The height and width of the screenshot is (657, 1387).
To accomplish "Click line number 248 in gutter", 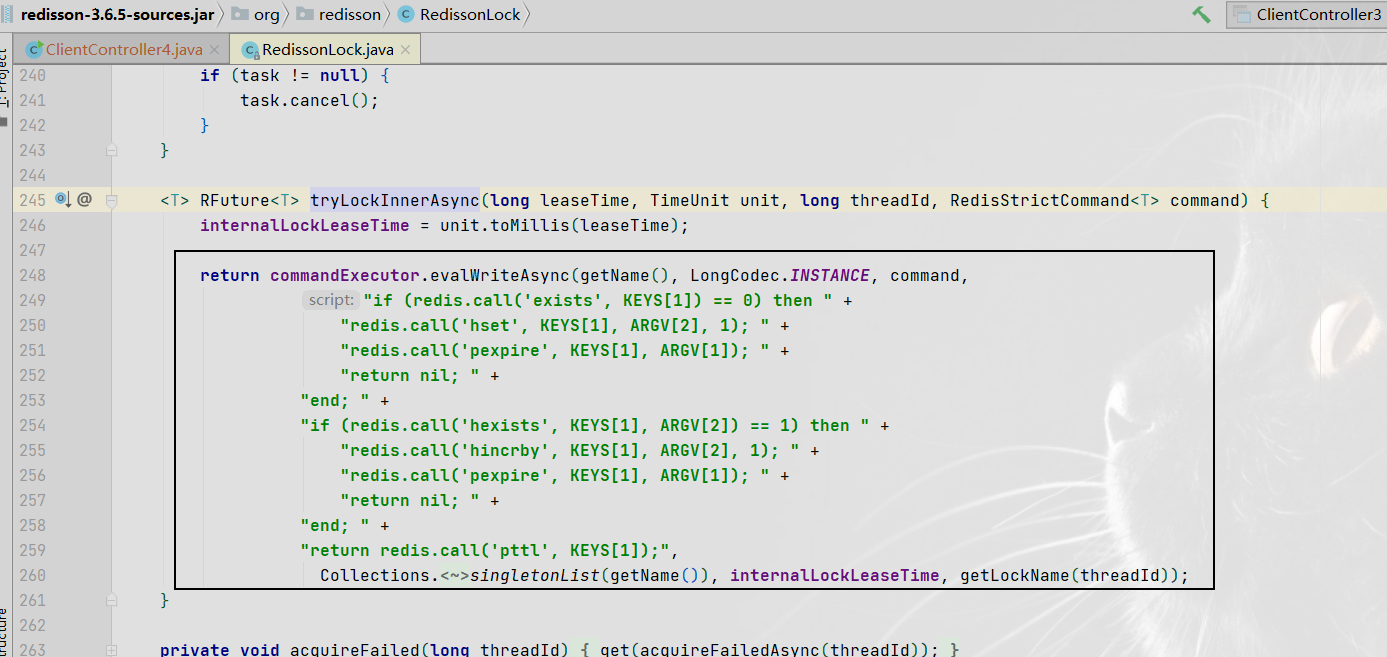I will pyautogui.click(x=32, y=275).
